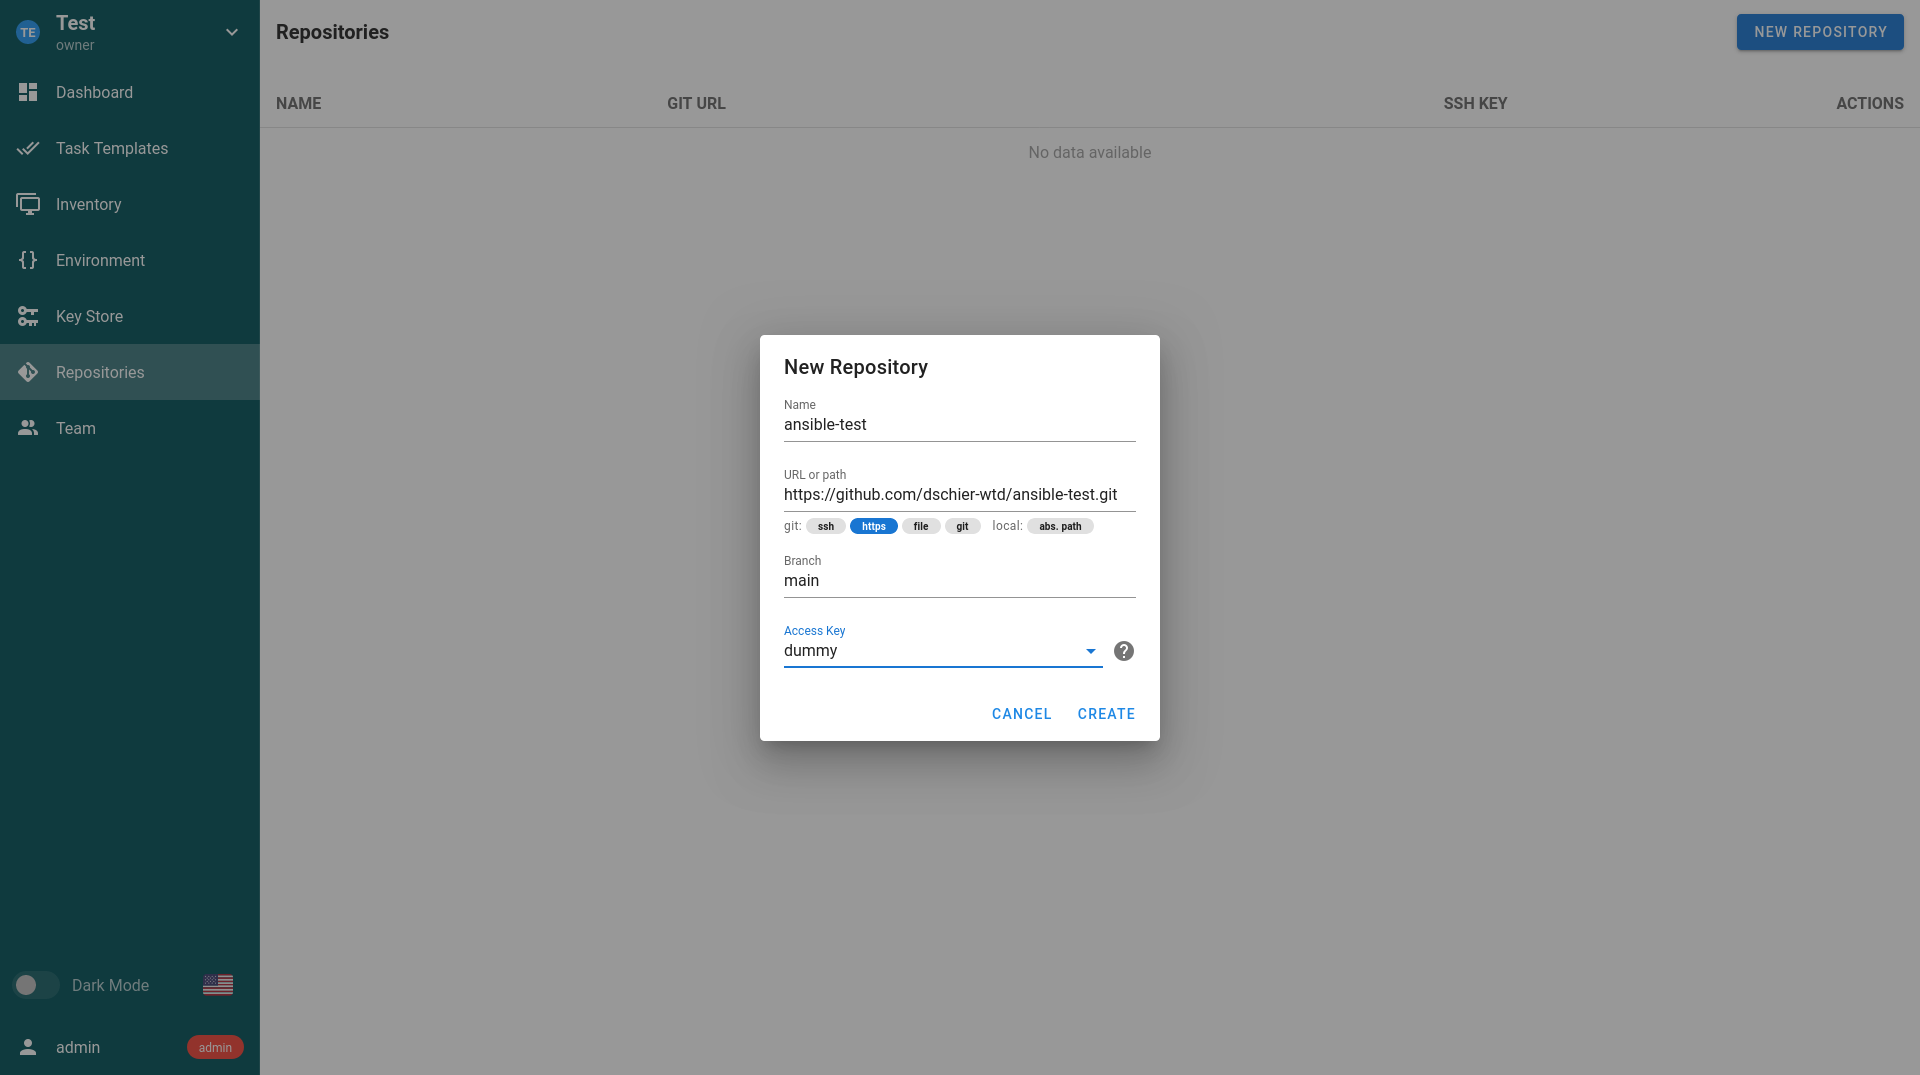This screenshot has width=1920, height=1075.
Task: Expand the Test project switcher chevron
Action: click(x=232, y=32)
